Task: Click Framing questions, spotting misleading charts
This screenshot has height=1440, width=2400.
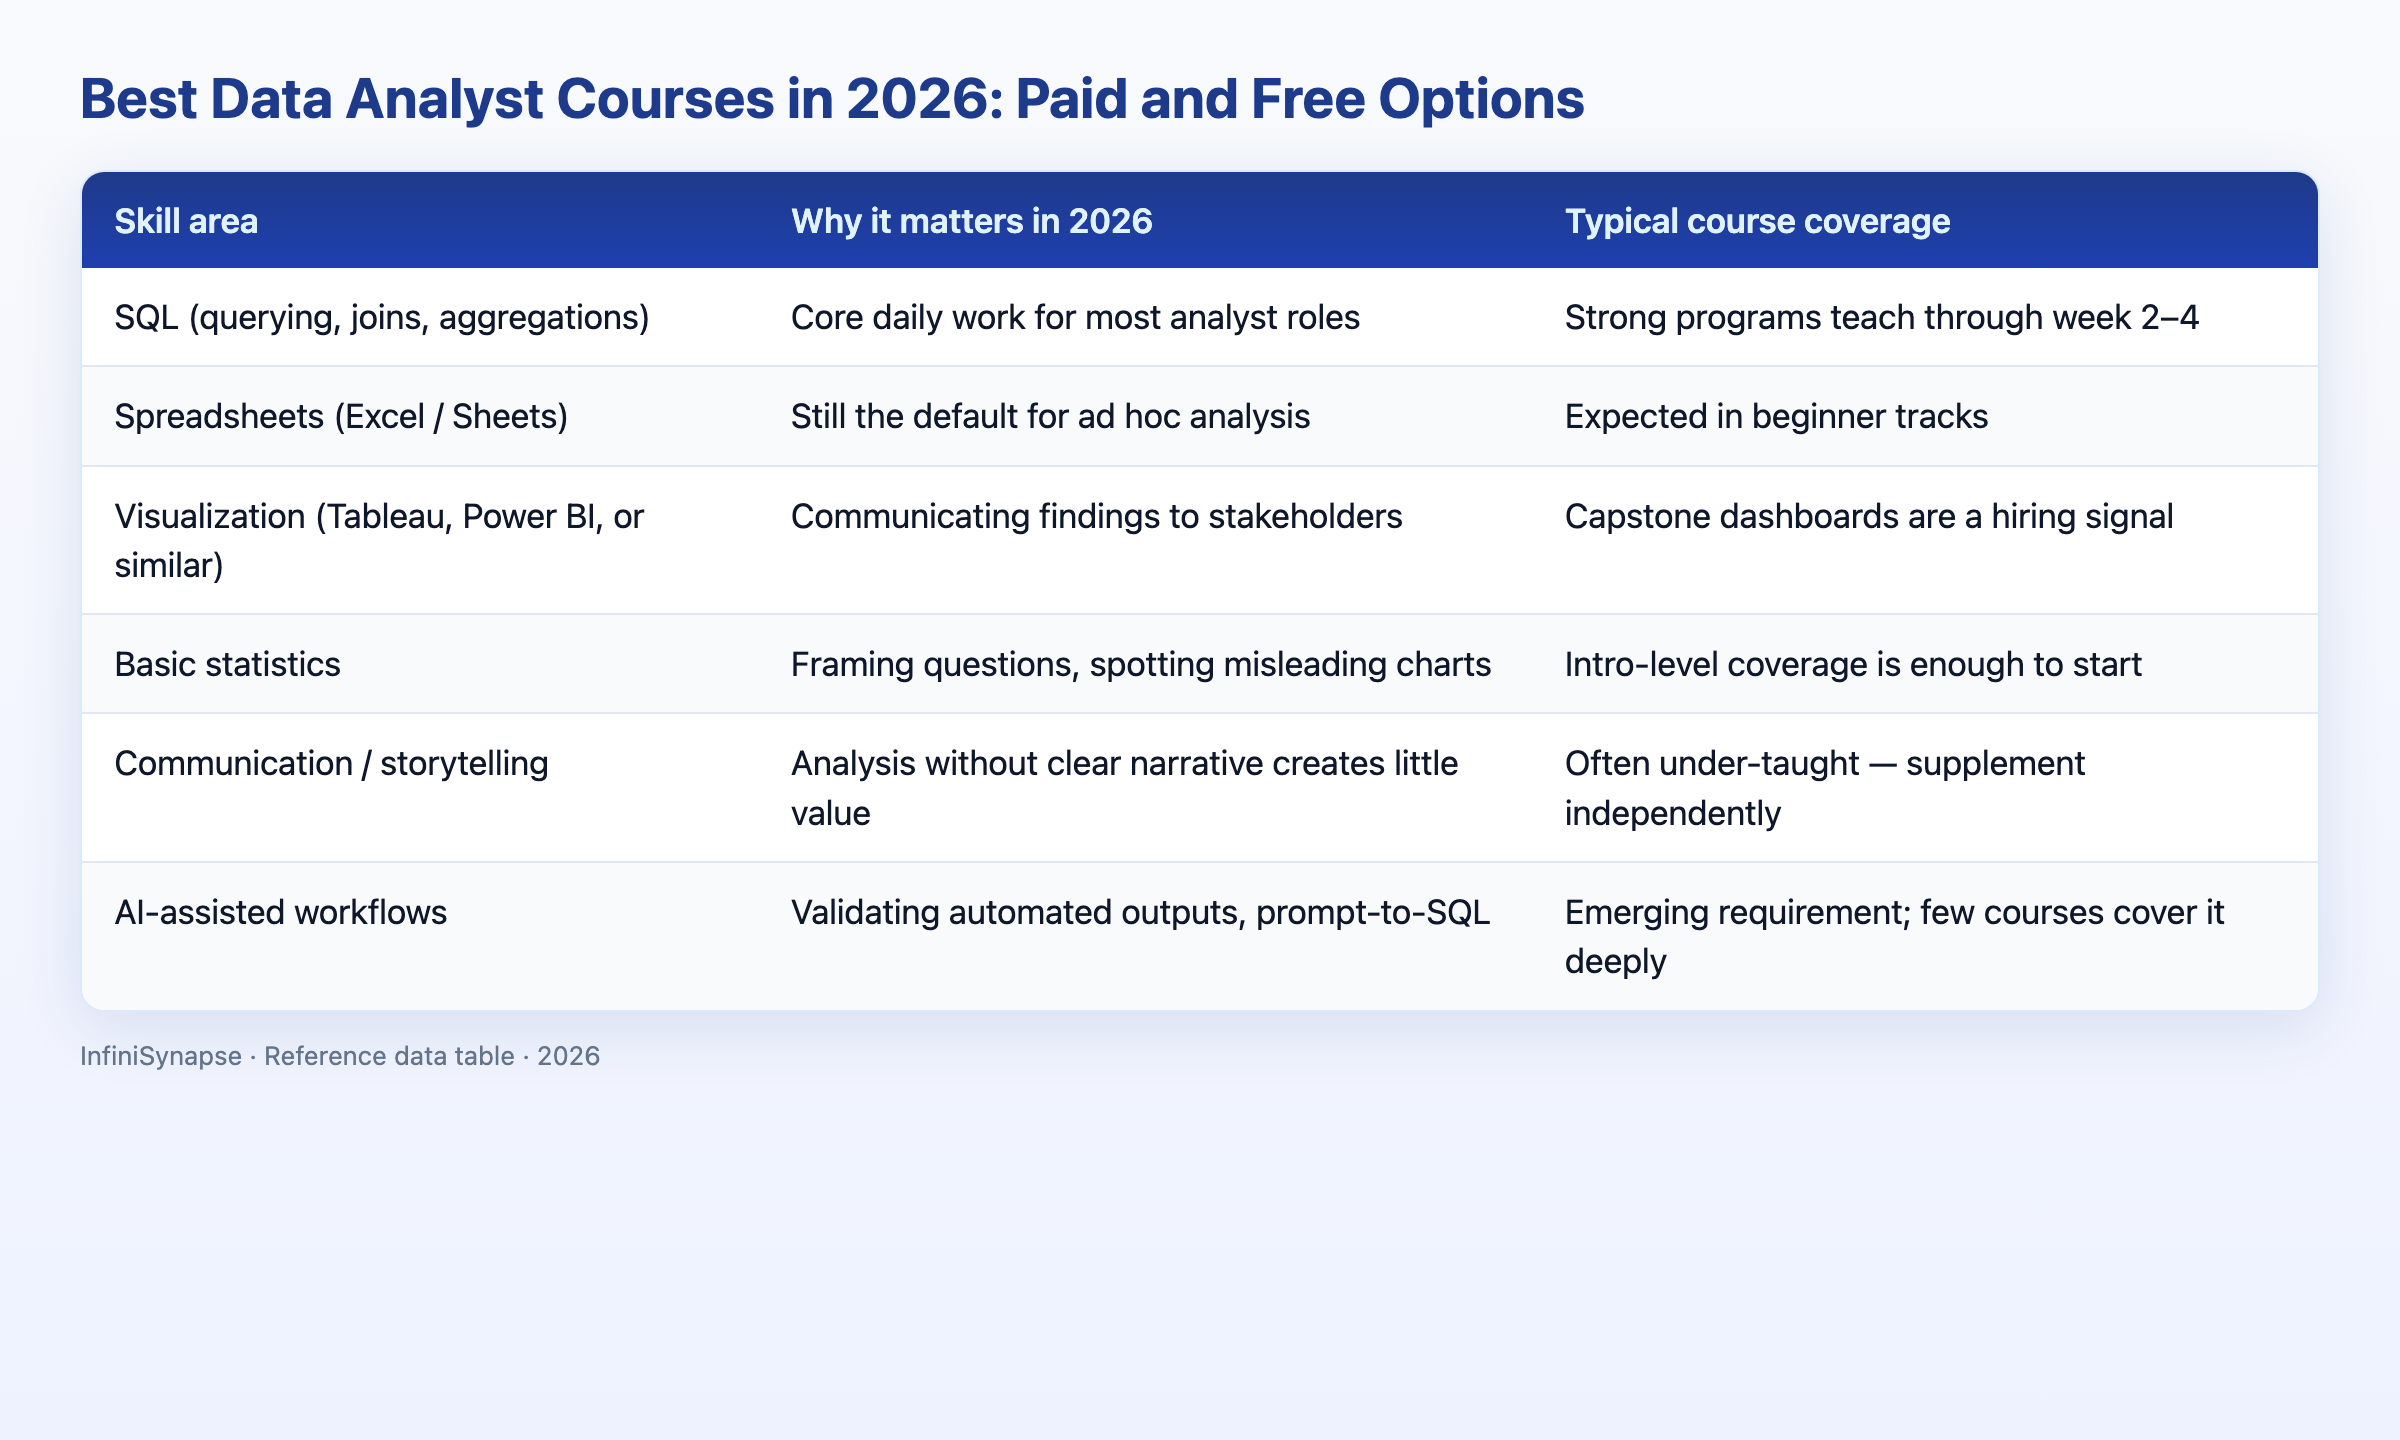Action: pyautogui.click(x=1141, y=664)
